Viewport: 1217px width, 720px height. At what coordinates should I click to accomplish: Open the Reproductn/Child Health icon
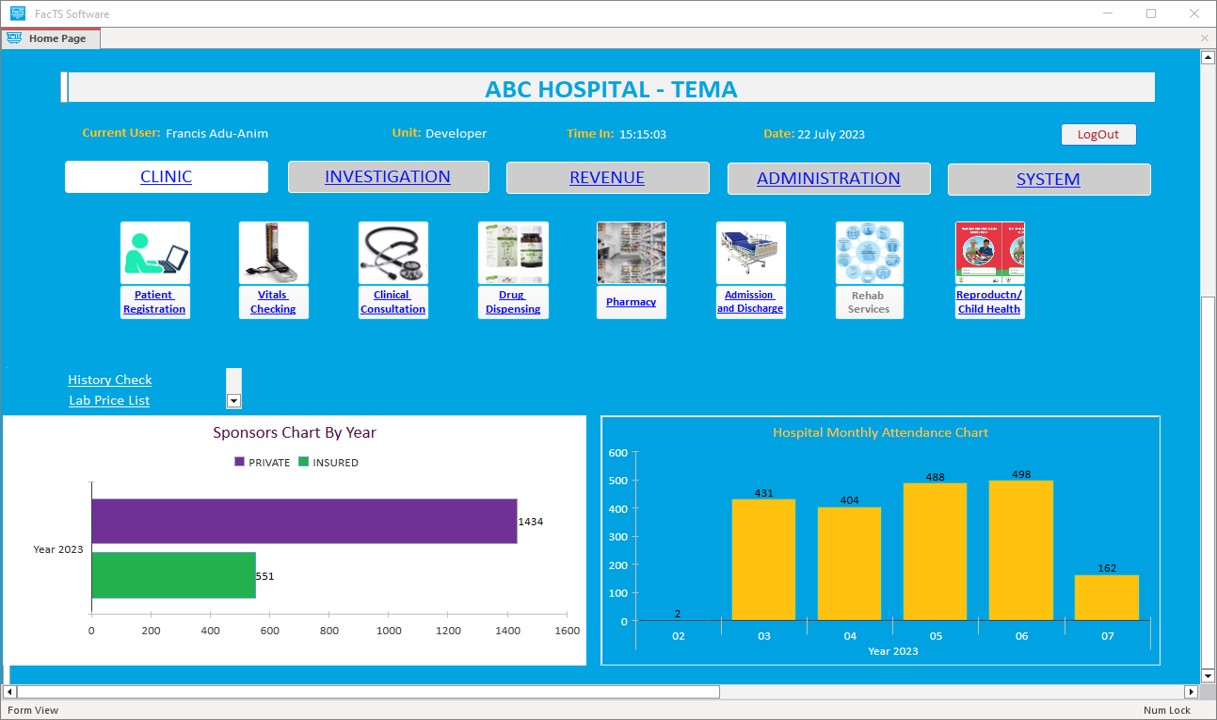point(989,253)
